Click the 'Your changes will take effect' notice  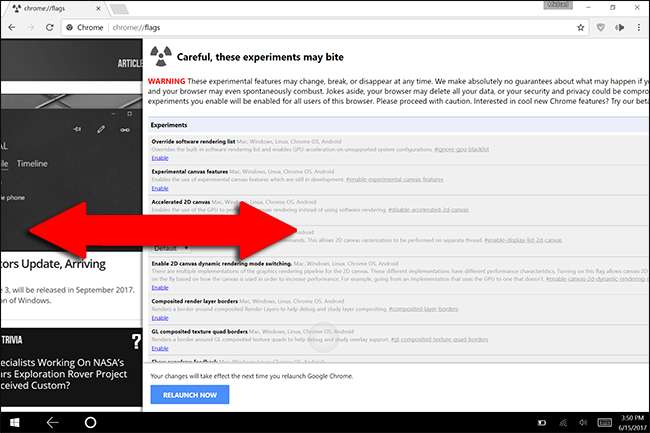(x=252, y=376)
